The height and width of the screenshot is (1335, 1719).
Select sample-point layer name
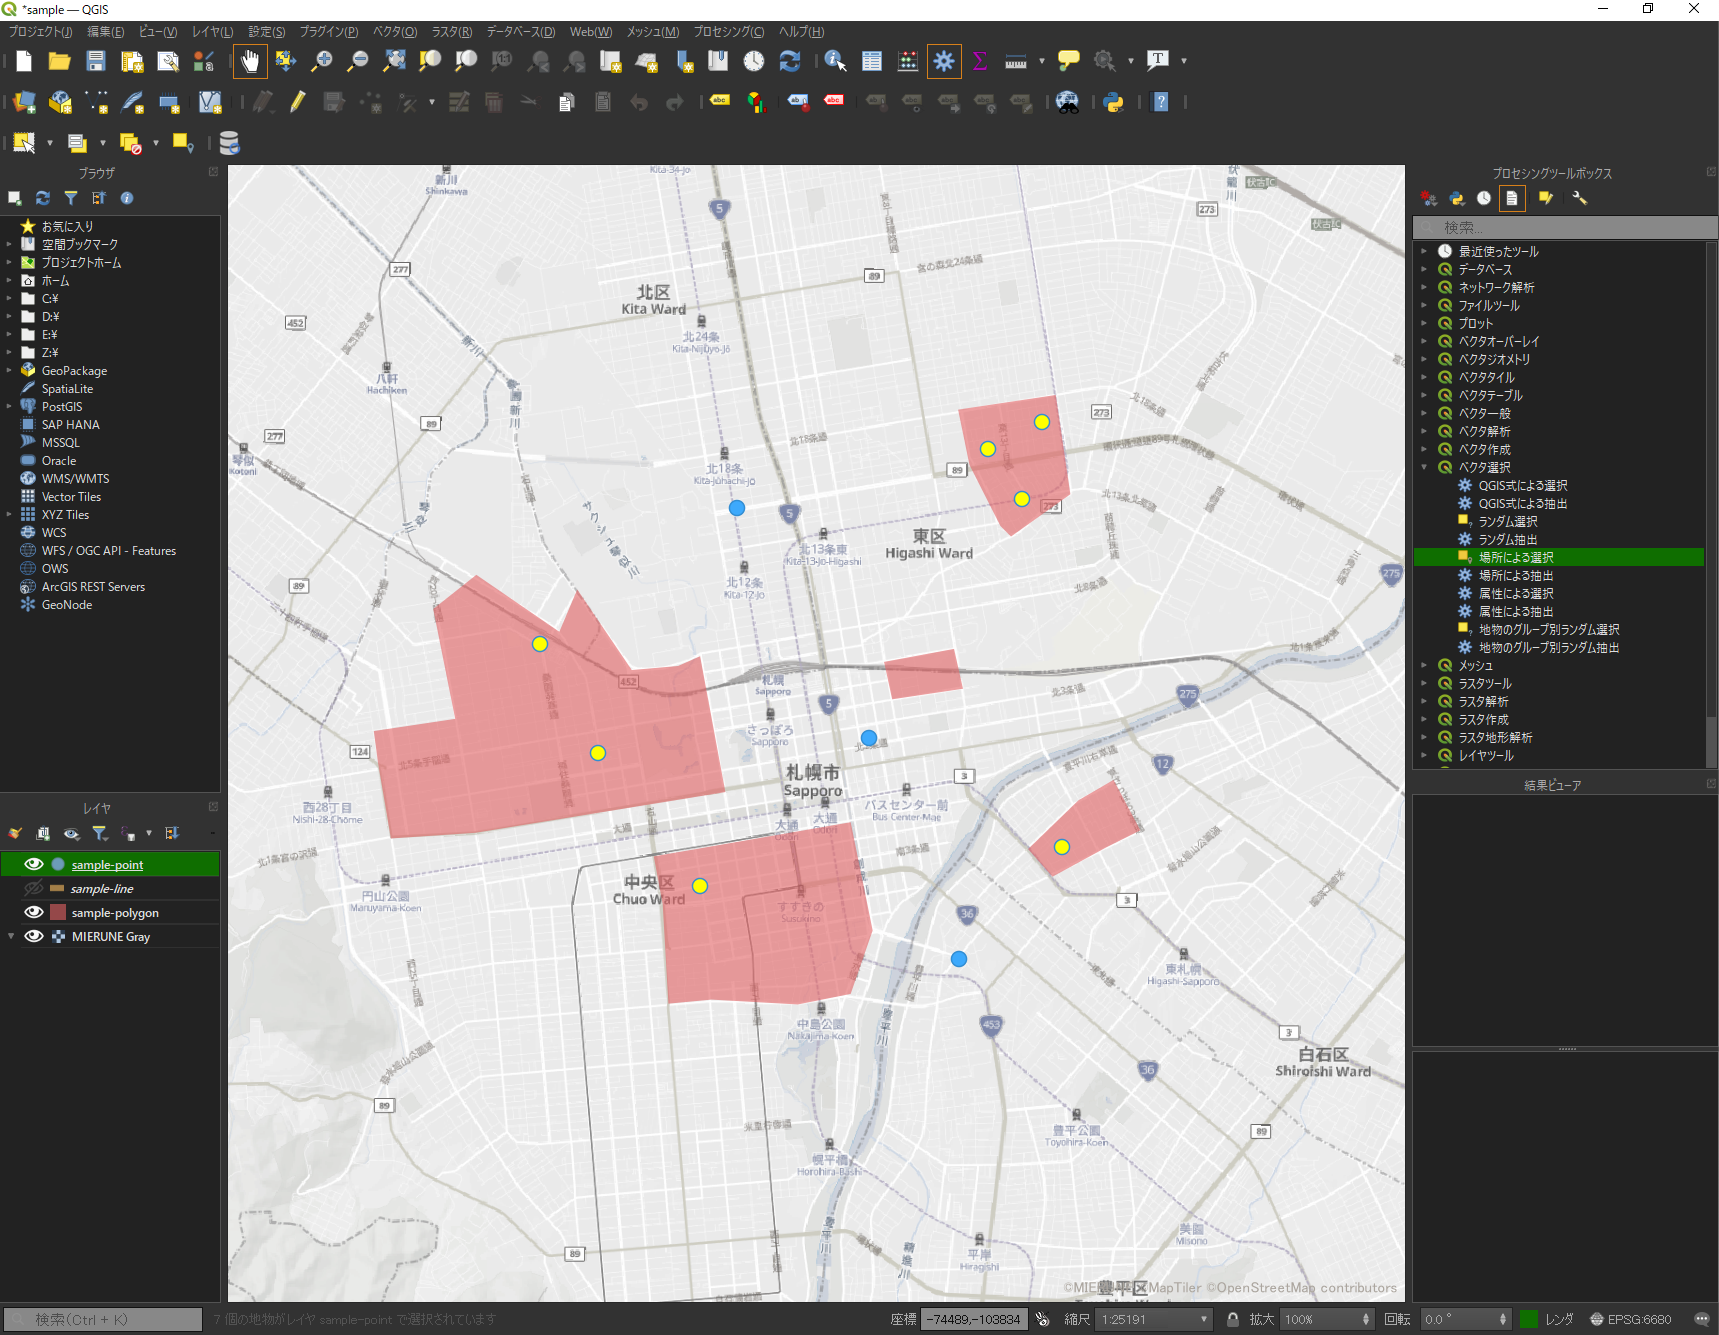click(107, 865)
